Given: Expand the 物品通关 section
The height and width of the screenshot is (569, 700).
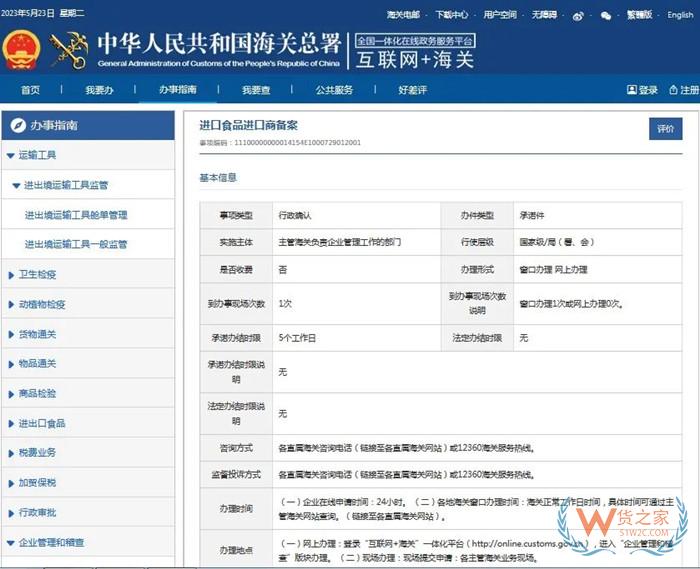Looking at the screenshot, I should [11, 364].
